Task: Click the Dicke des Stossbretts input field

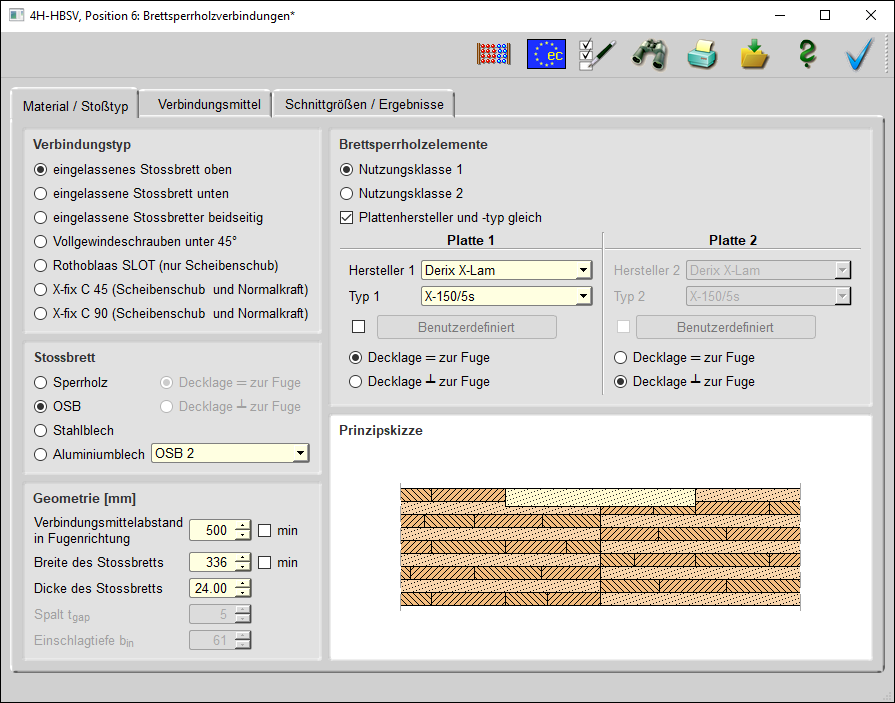Action: coord(211,588)
